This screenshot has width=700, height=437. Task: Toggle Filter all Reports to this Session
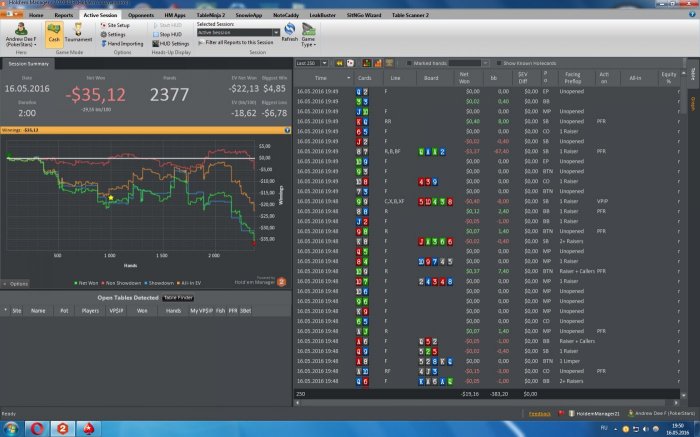point(202,42)
